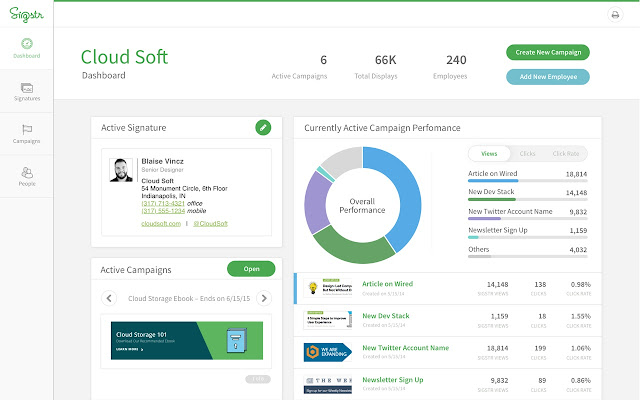Open the office phone number link

click(x=163, y=203)
